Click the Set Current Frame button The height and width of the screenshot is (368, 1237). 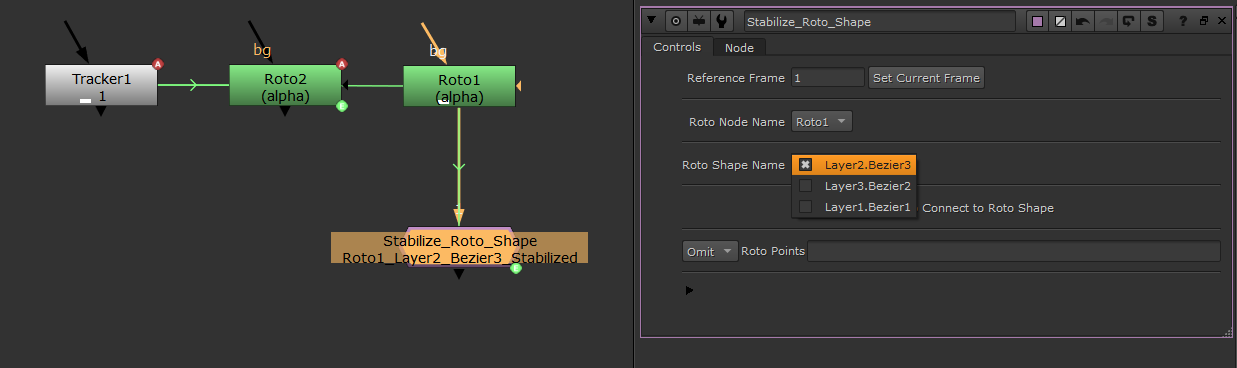click(x=926, y=78)
